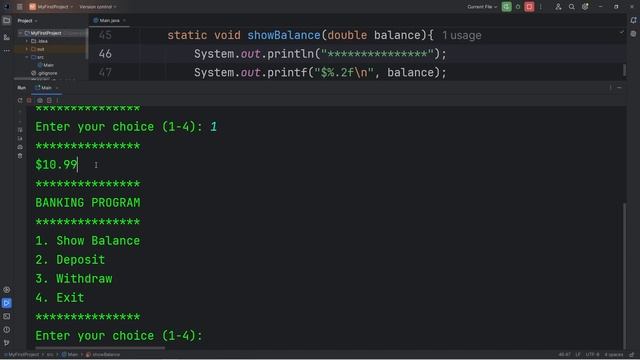Collapse the src folder
The height and width of the screenshot is (360, 640).
[27, 57]
